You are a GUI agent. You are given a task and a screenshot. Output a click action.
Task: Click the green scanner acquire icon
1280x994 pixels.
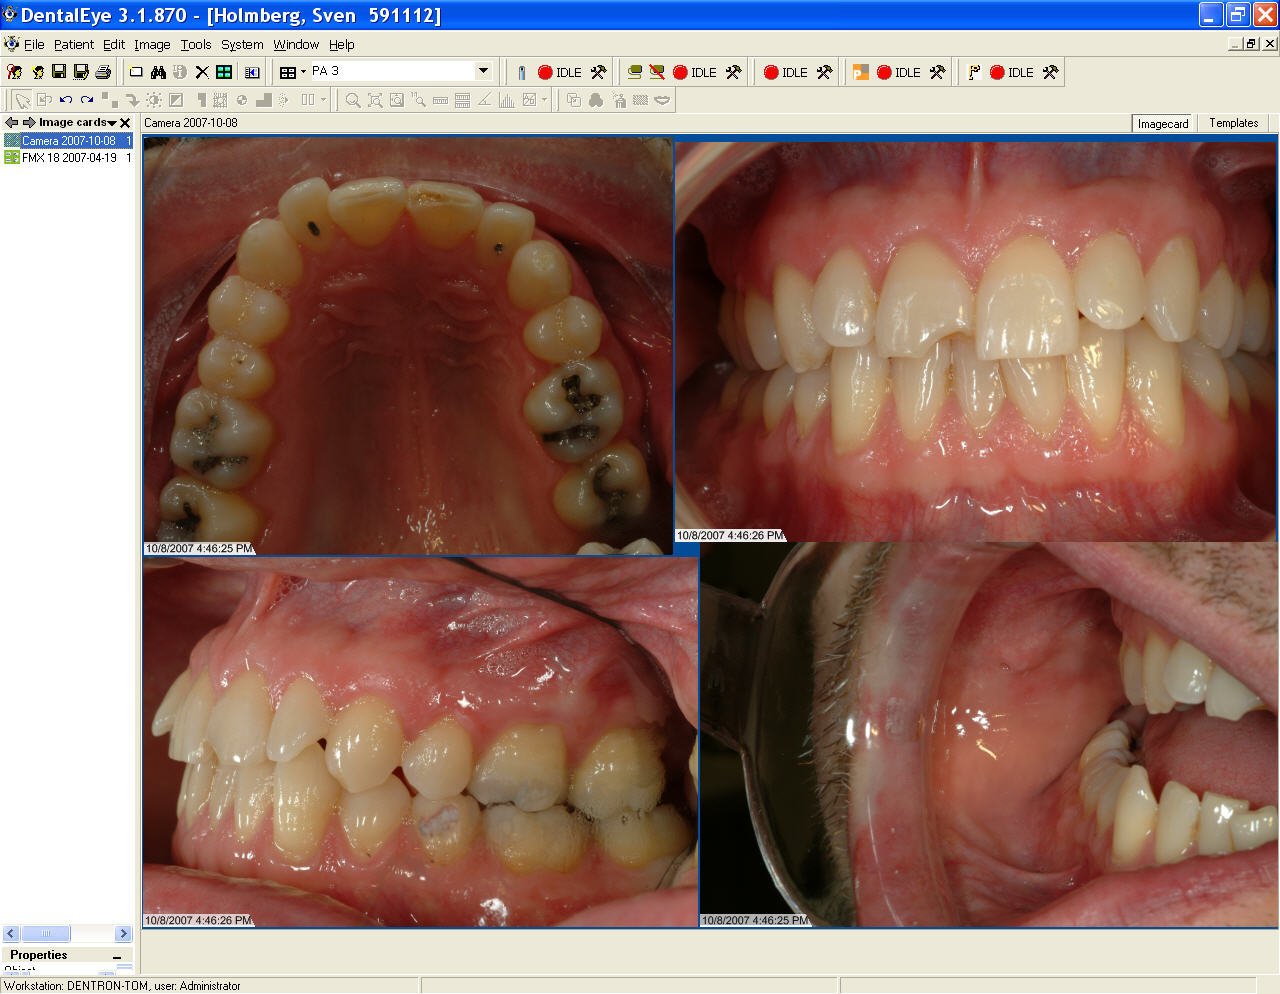pos(635,72)
